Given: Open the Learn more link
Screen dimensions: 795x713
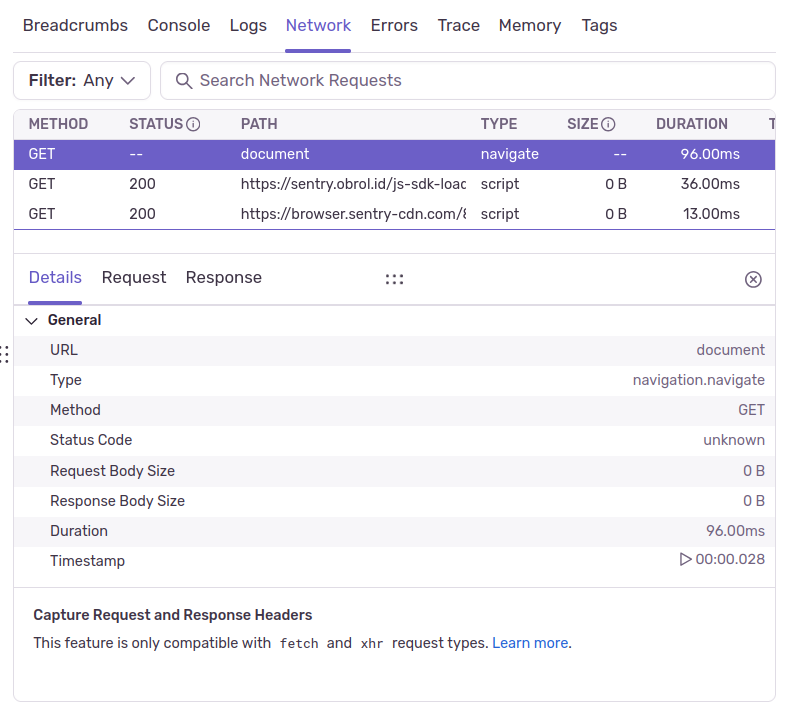Looking at the screenshot, I should (530, 643).
